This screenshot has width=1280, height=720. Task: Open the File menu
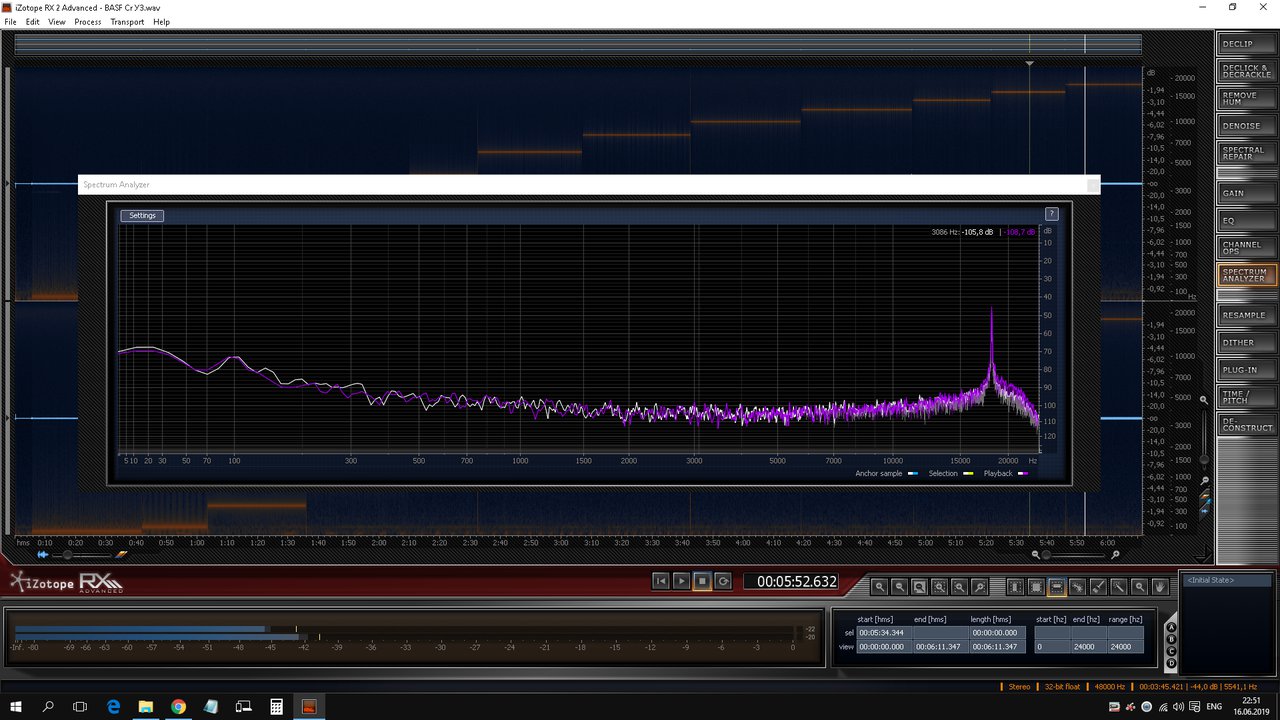[10, 22]
